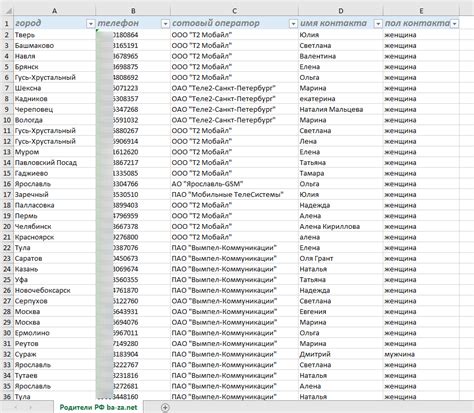The image size is (474, 413).
Task: Select the мужчина cell in row 32
Action: 421,354
